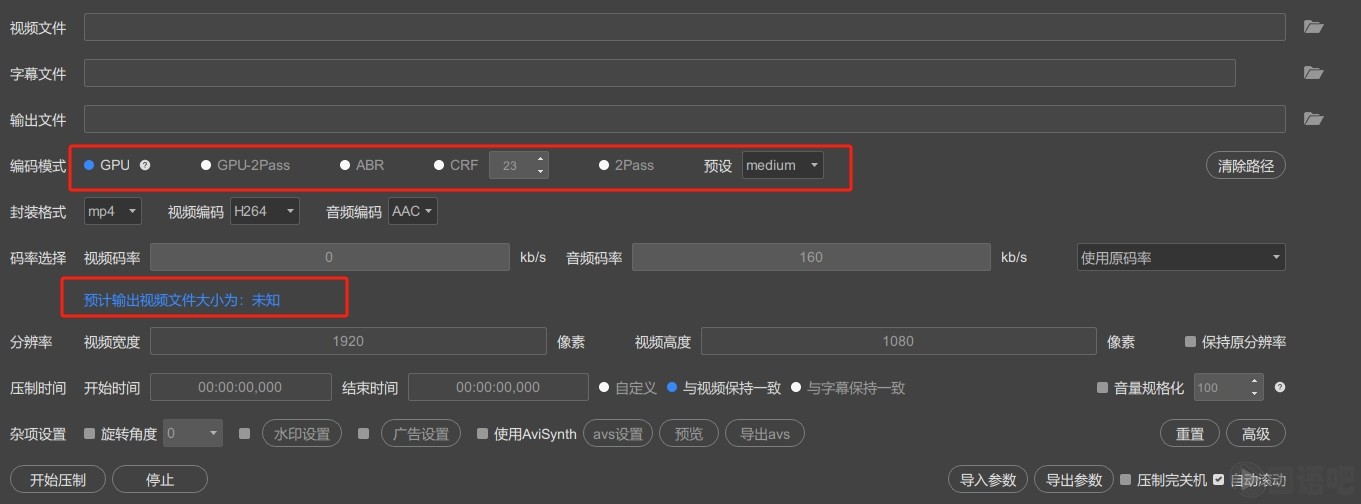Increase the CRF value with stepper arrows
1361x504 pixels.
click(x=541, y=159)
